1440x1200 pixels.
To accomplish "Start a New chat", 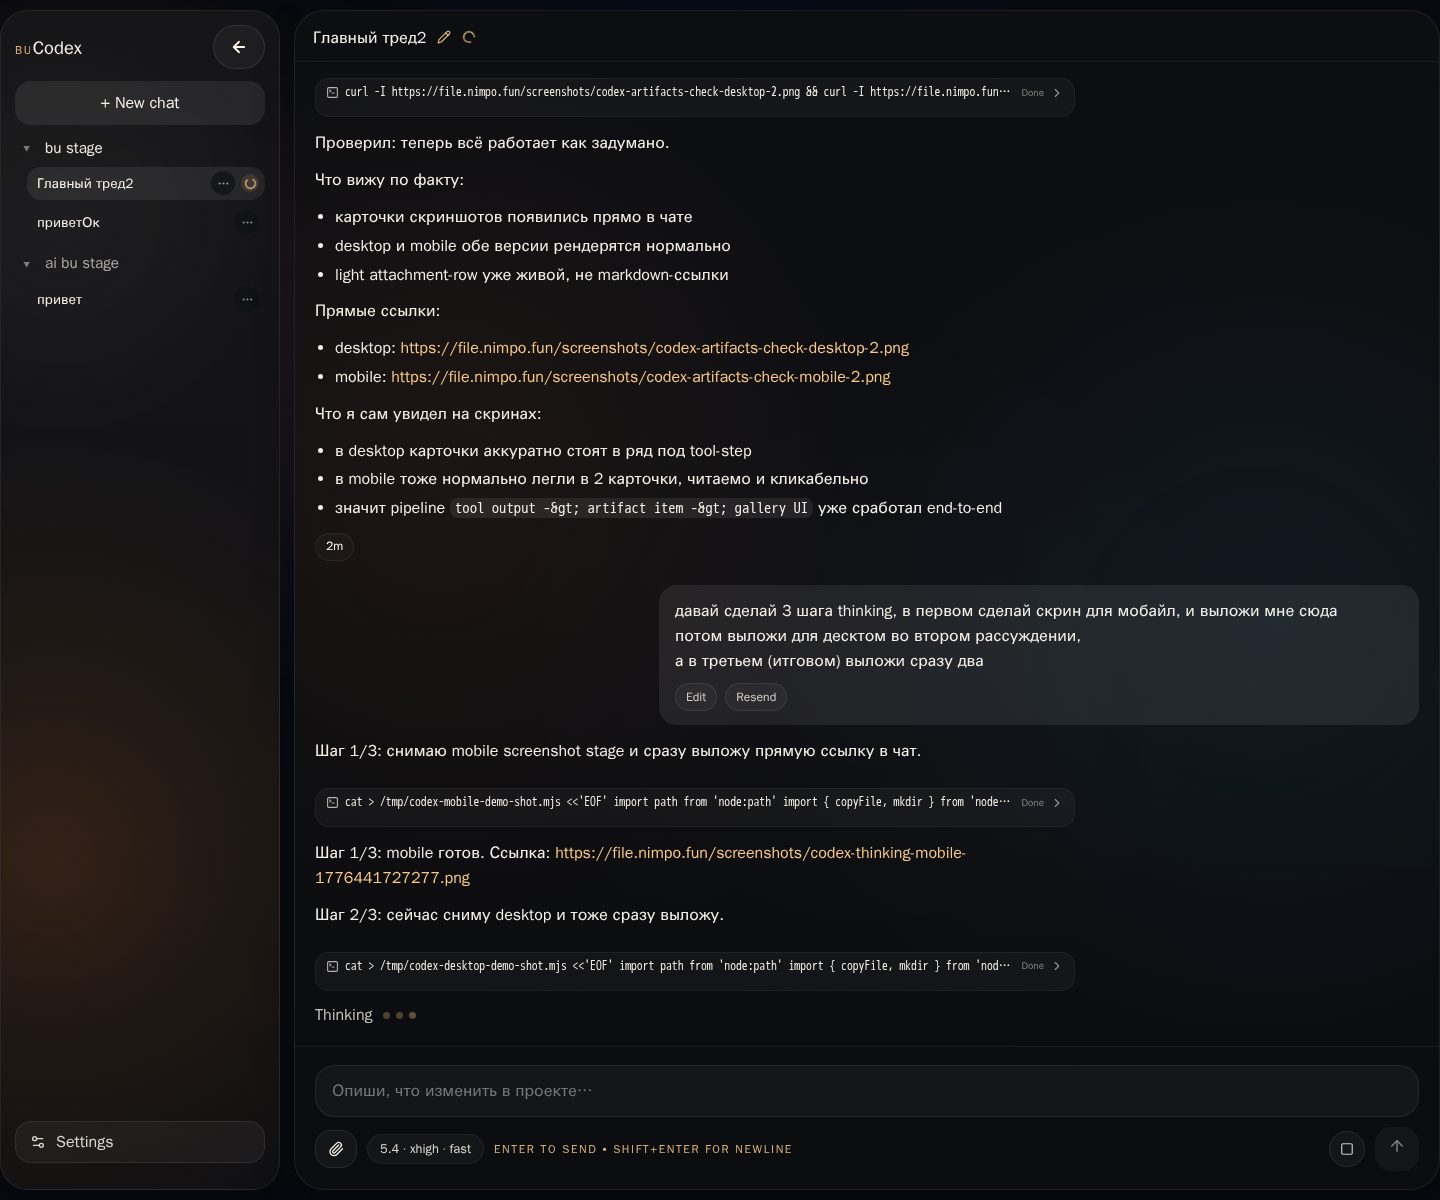I will click(140, 103).
